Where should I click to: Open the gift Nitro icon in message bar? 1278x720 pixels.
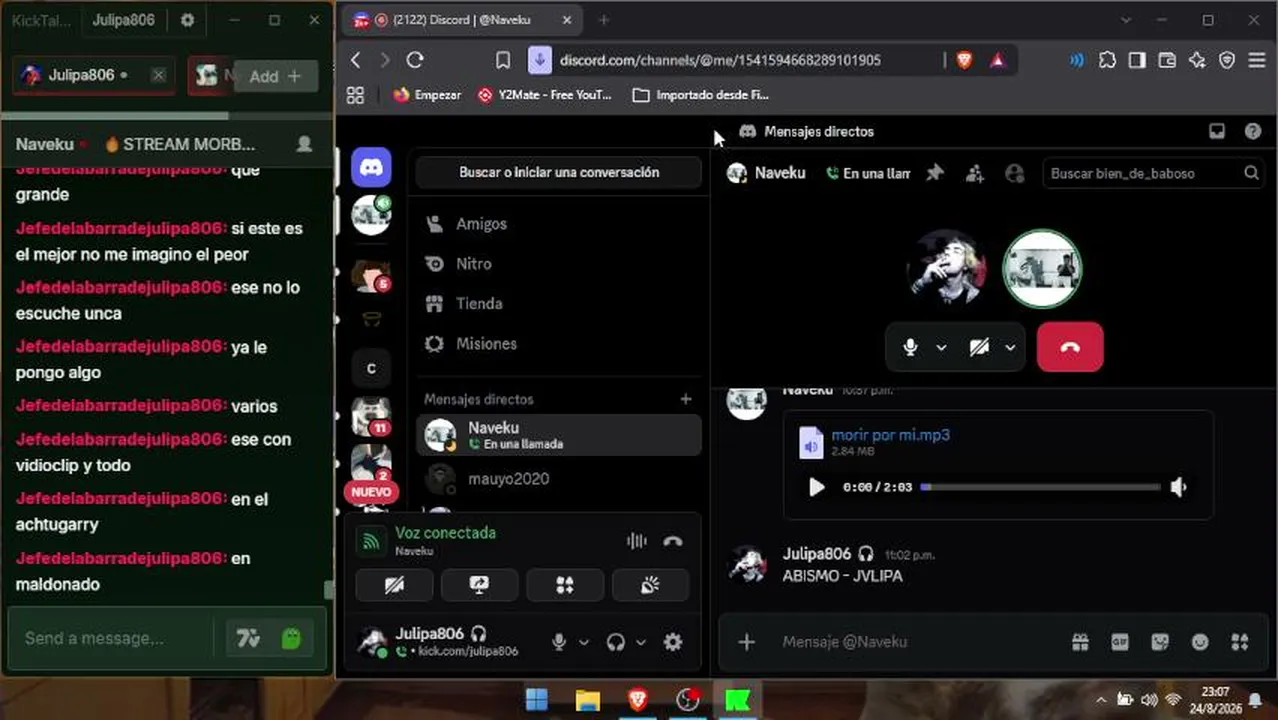point(1080,642)
